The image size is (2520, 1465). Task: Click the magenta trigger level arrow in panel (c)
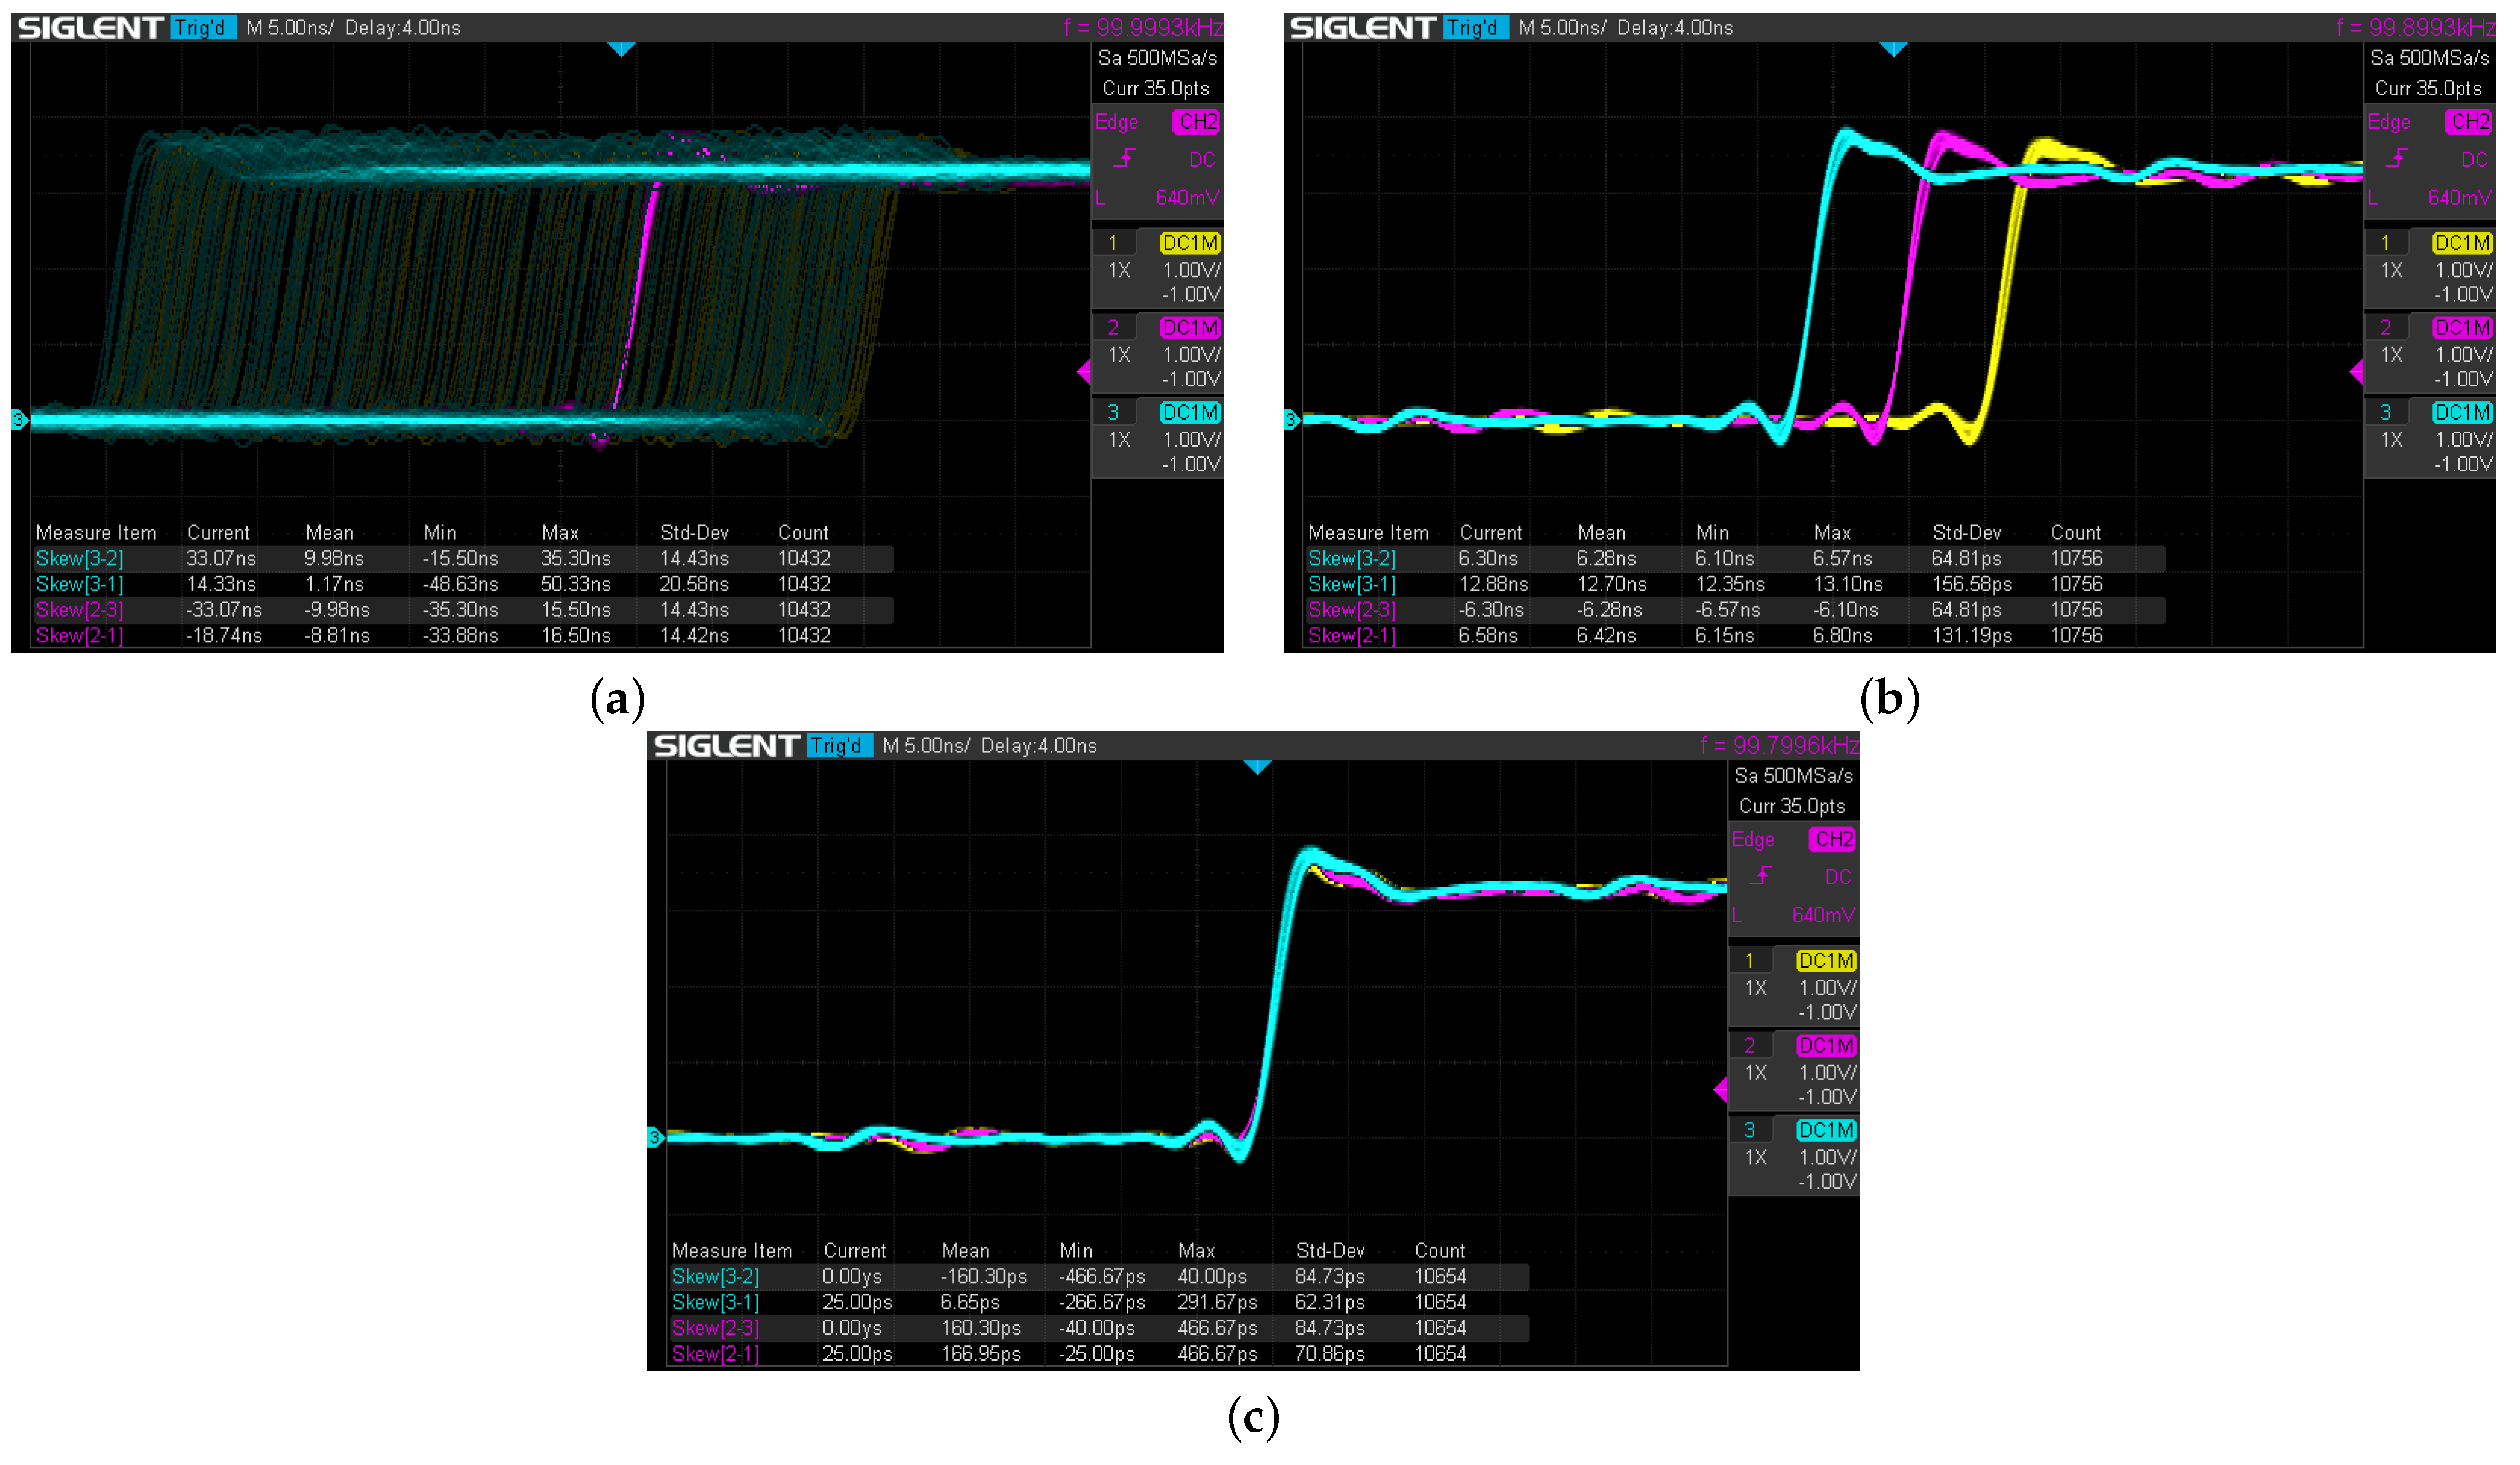[x=1720, y=1089]
